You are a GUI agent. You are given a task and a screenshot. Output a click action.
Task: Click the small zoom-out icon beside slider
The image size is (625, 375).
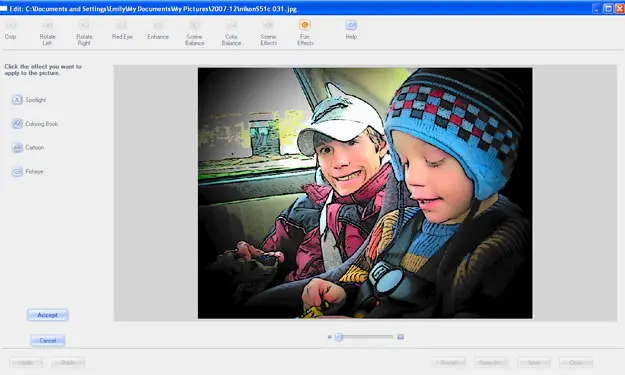(330, 337)
